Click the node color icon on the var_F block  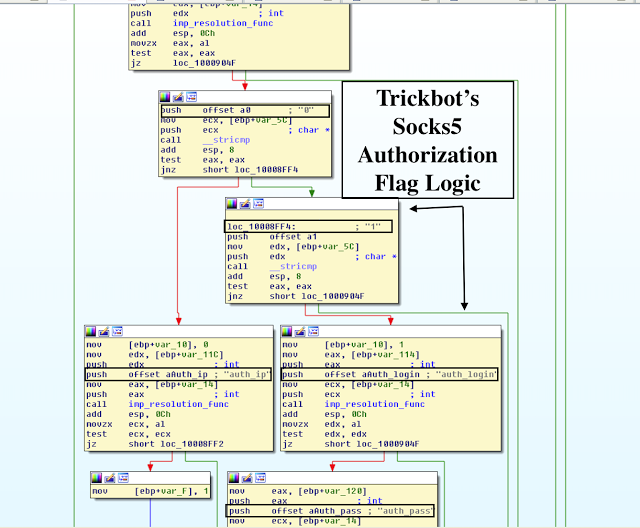point(97,477)
